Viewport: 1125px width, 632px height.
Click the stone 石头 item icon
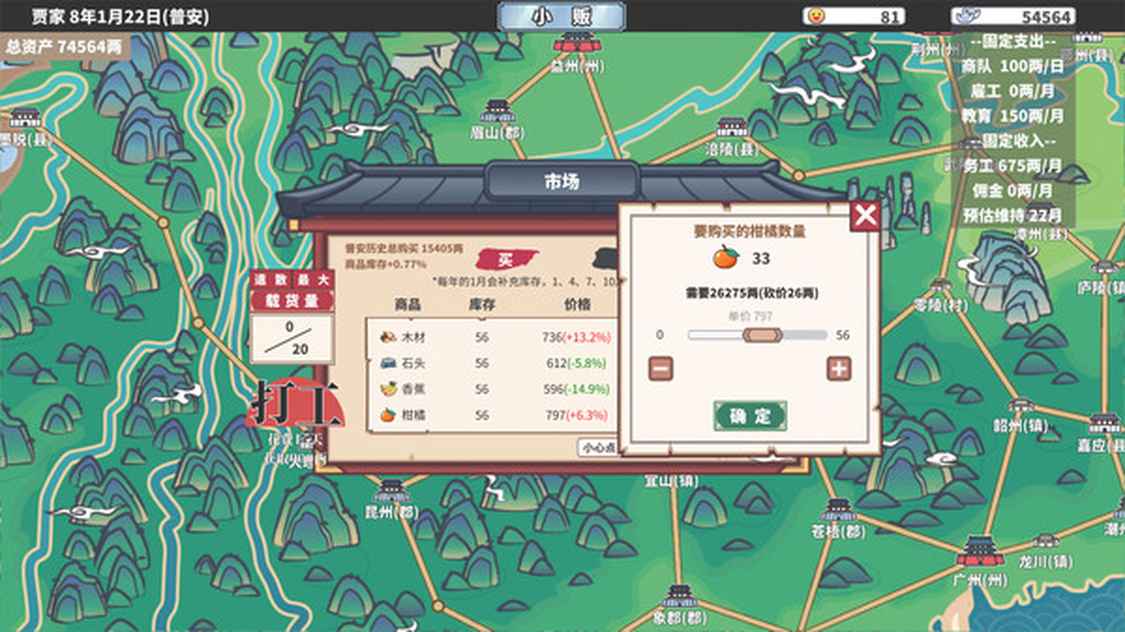click(x=388, y=363)
